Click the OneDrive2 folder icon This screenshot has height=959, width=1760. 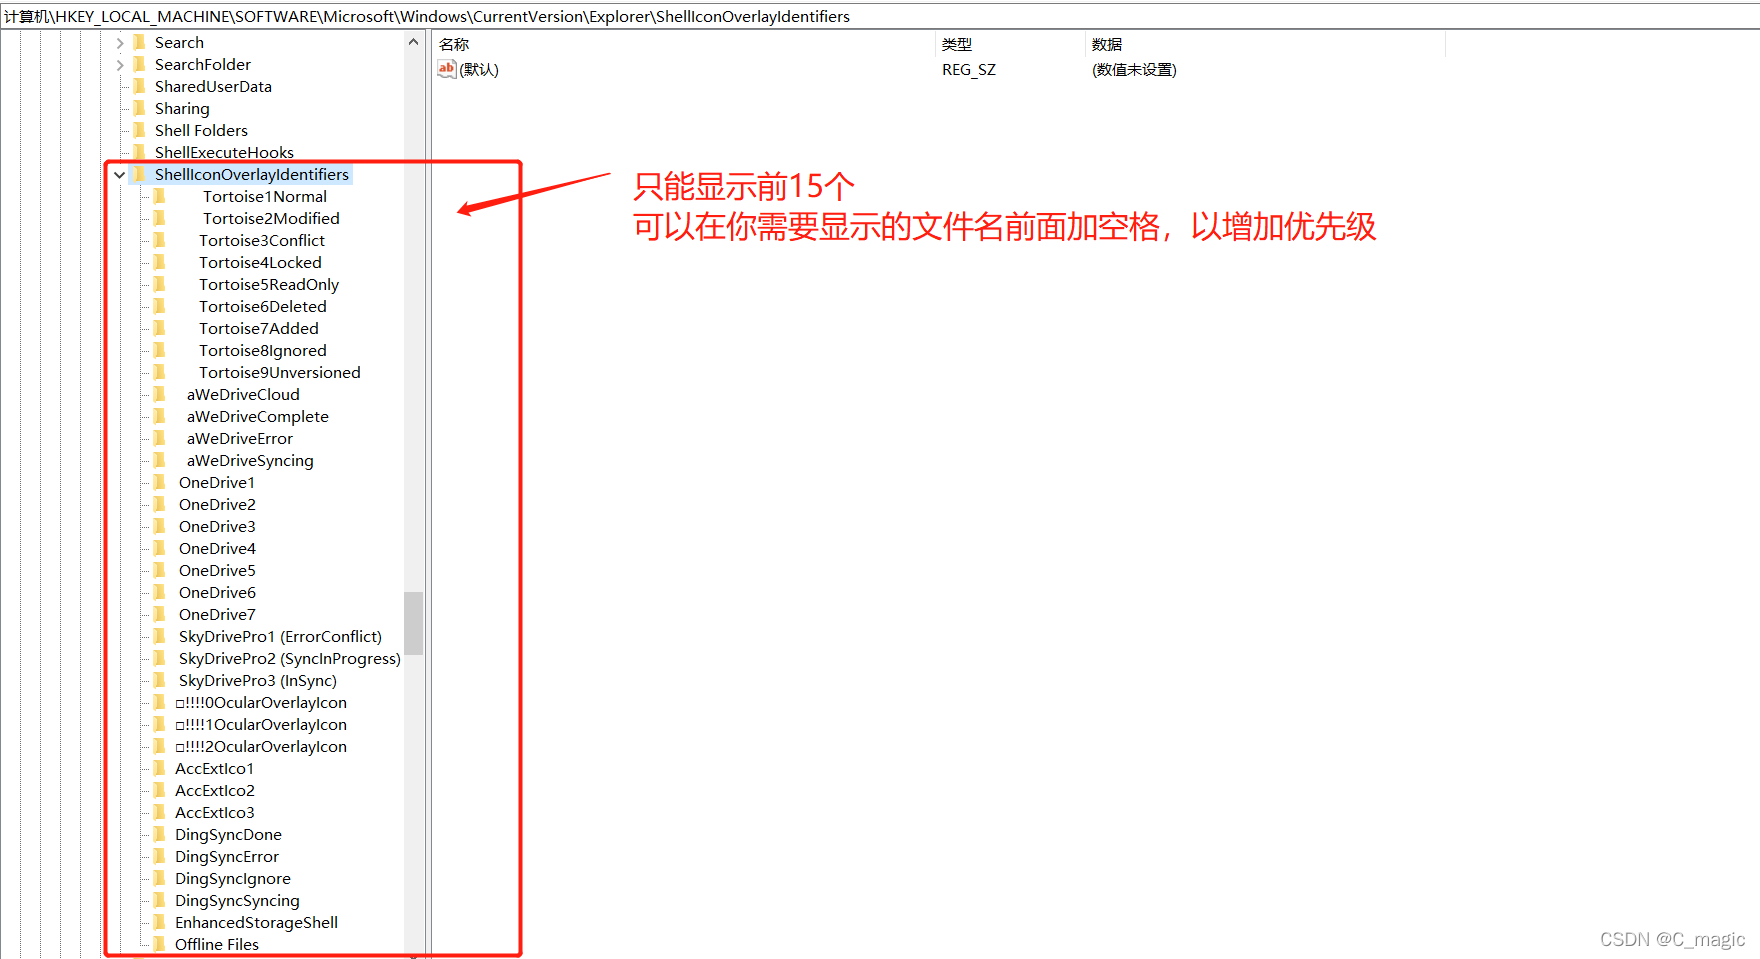point(160,504)
